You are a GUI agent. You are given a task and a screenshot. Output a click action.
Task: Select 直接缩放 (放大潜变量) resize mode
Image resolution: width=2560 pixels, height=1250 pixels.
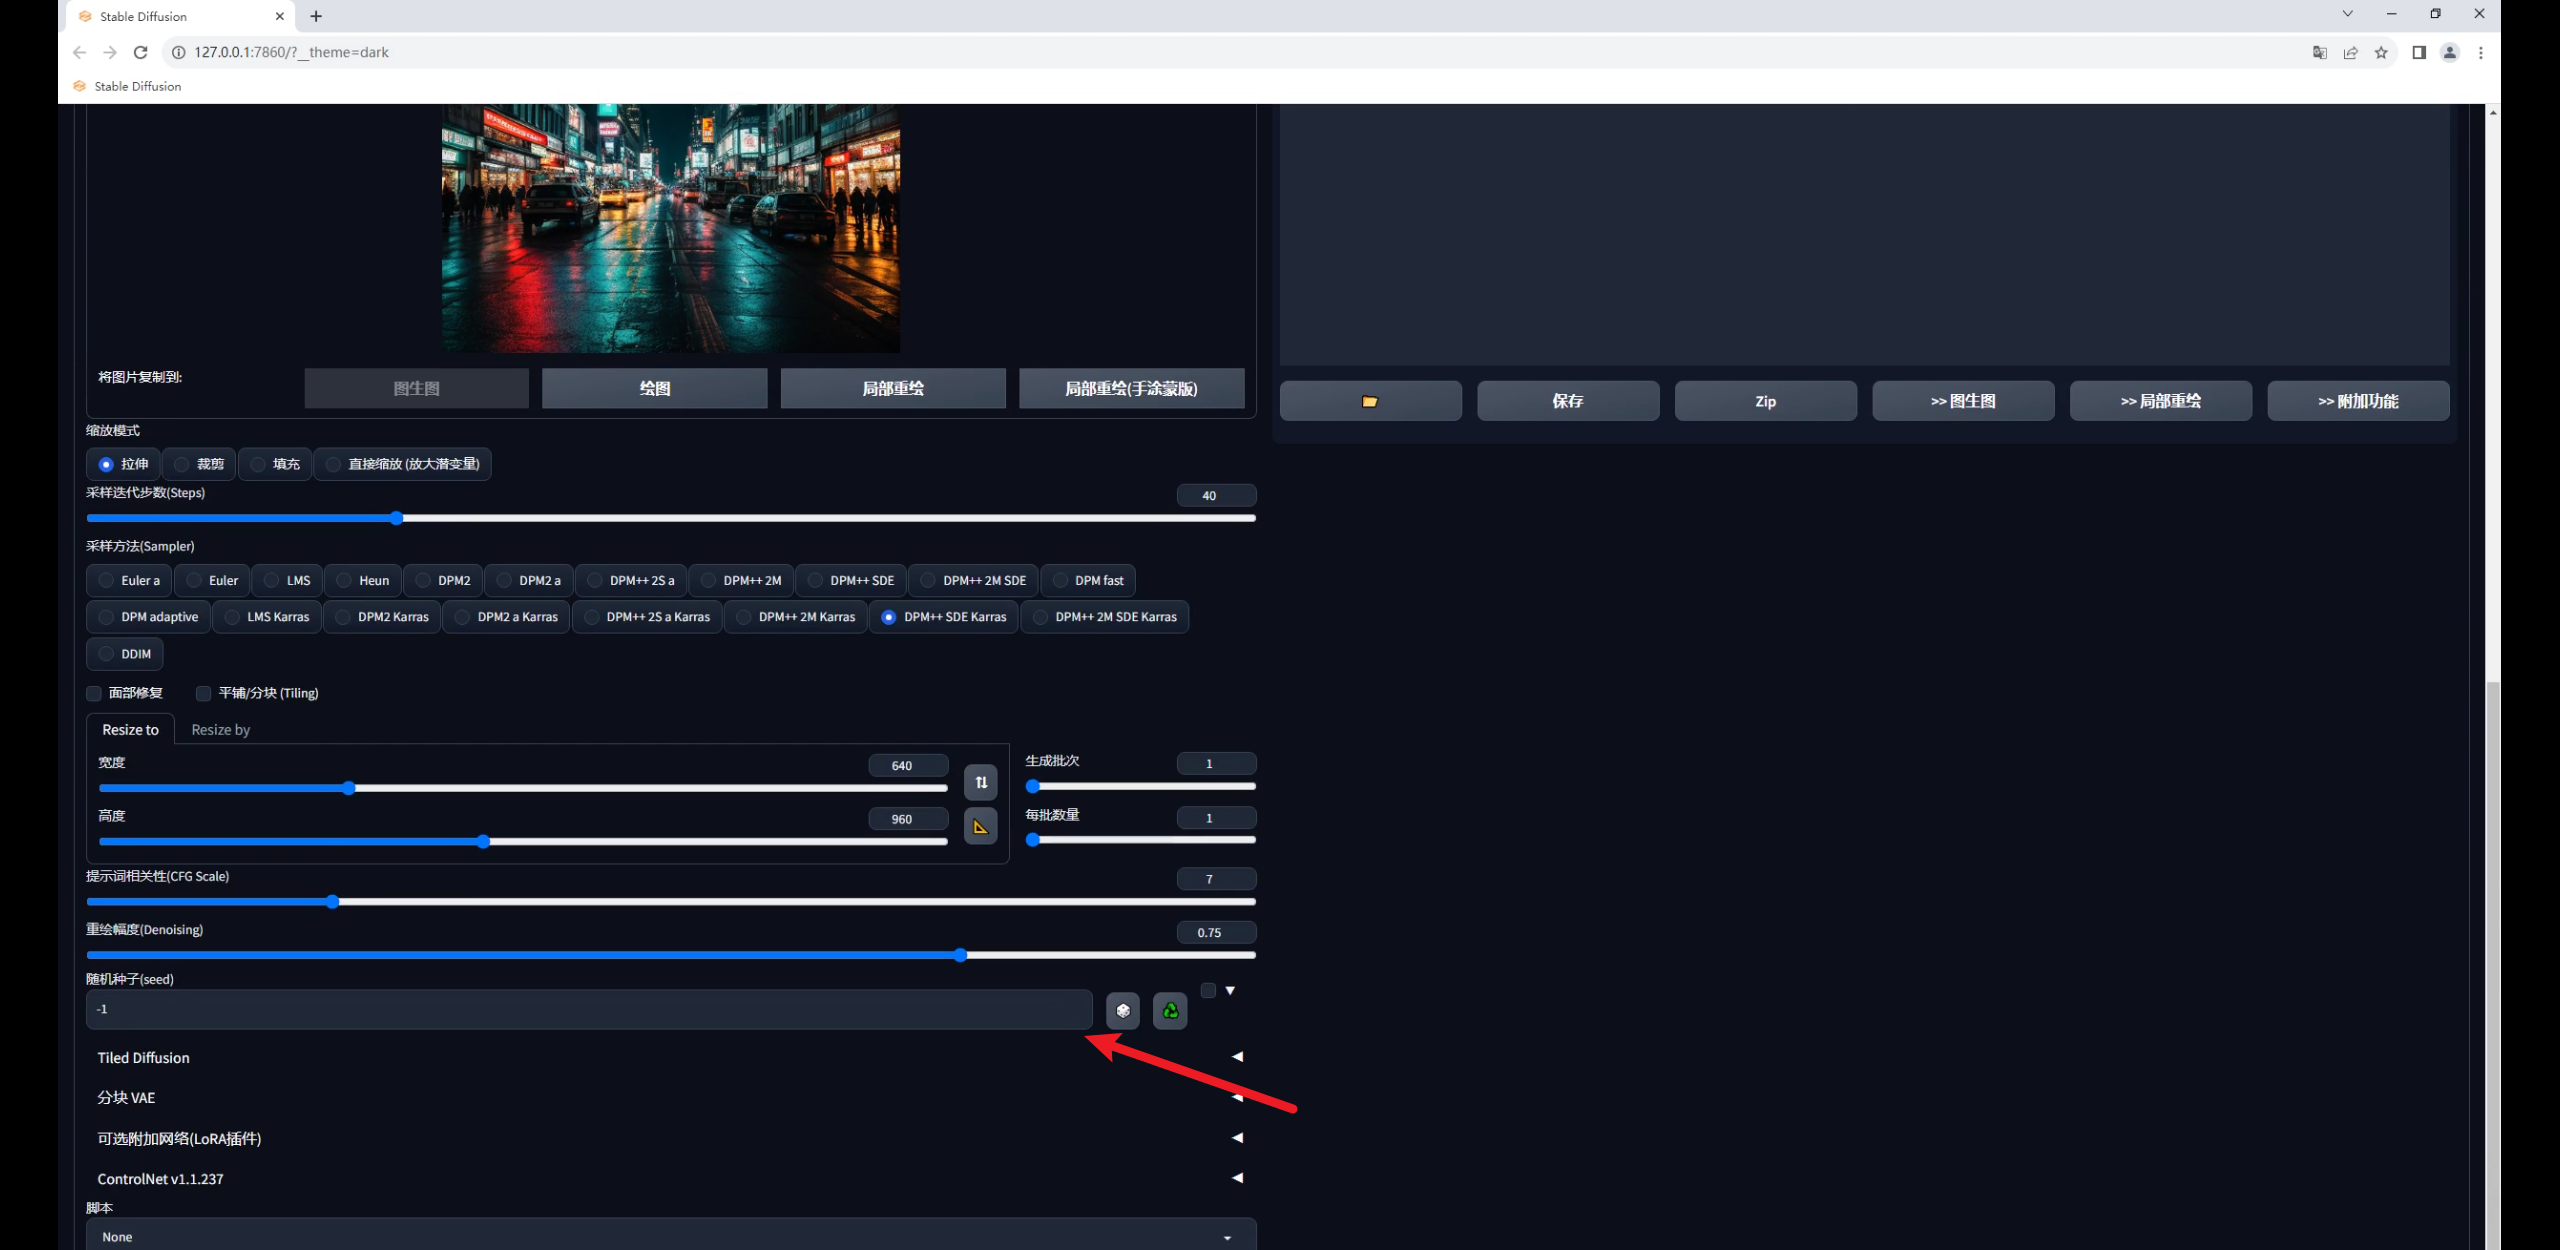[403, 464]
